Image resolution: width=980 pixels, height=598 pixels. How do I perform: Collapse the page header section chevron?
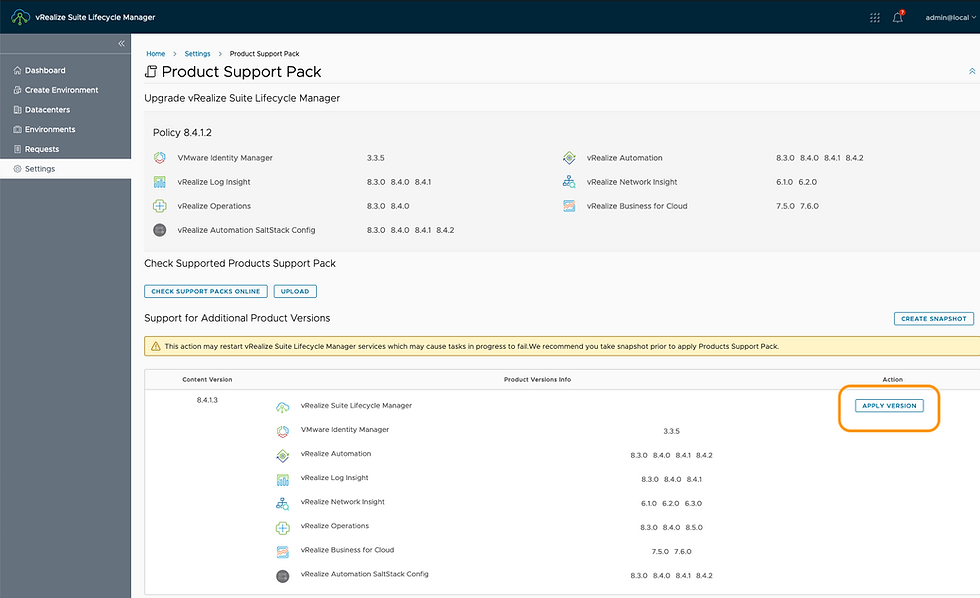click(972, 71)
